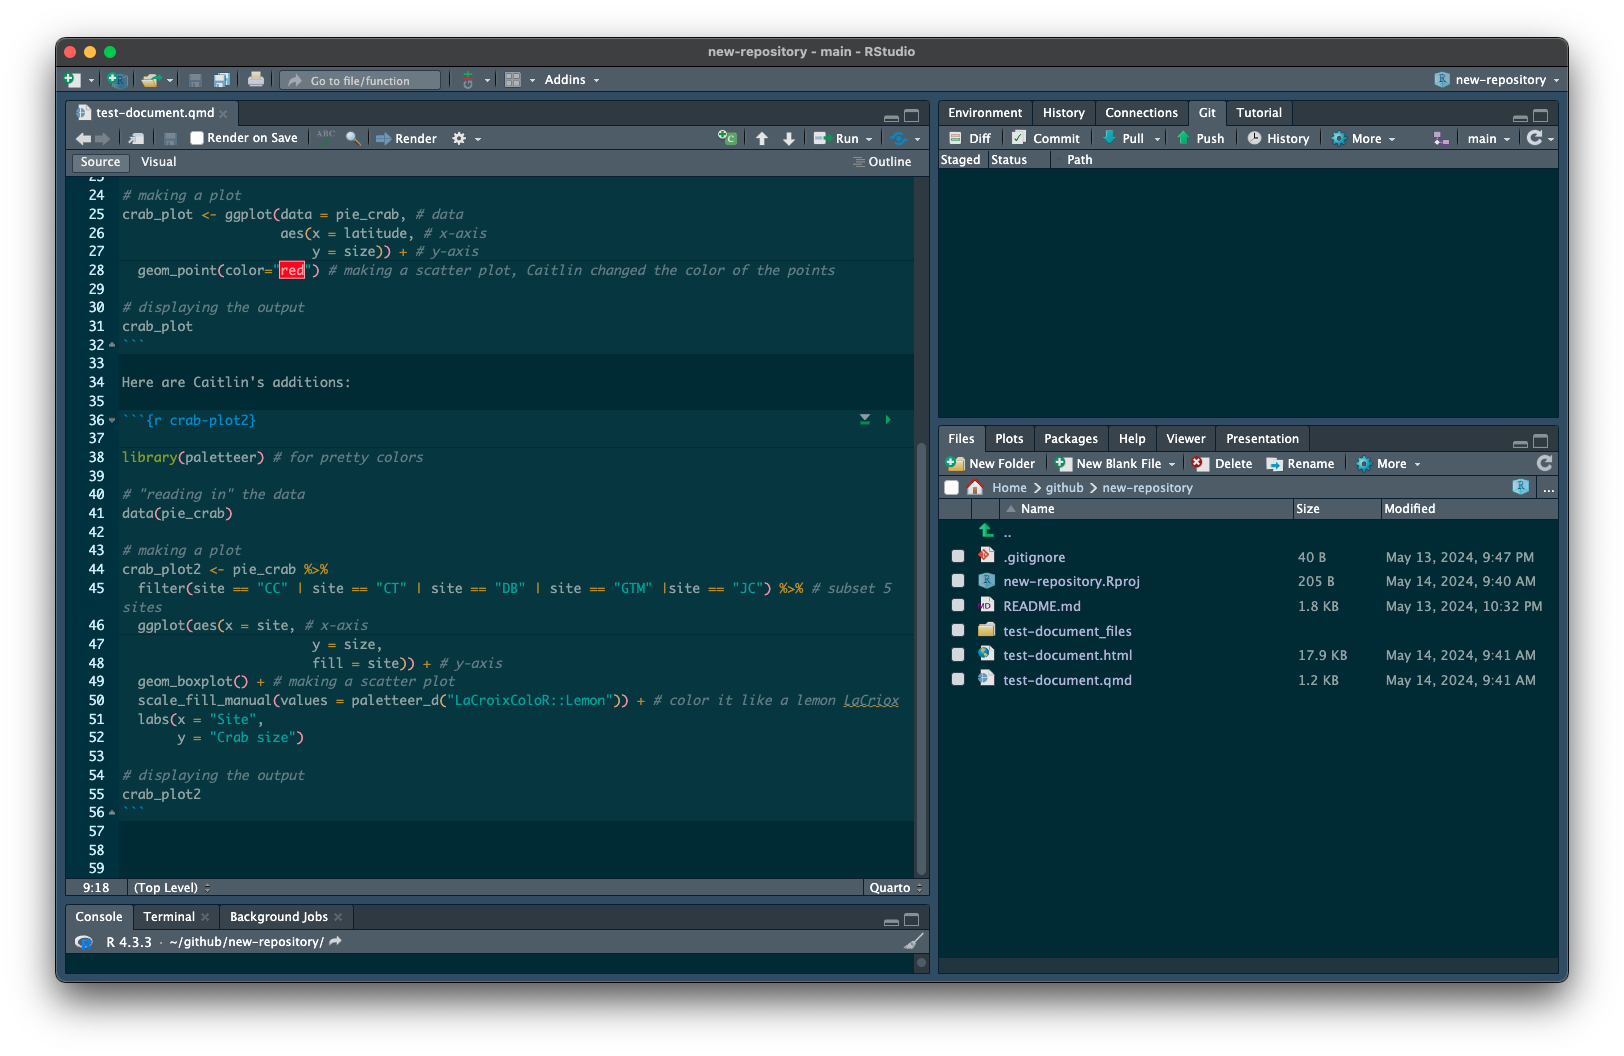Screen dimensions: 1624x1056
Task: Open the main branch dropdown
Action: [1488, 139]
